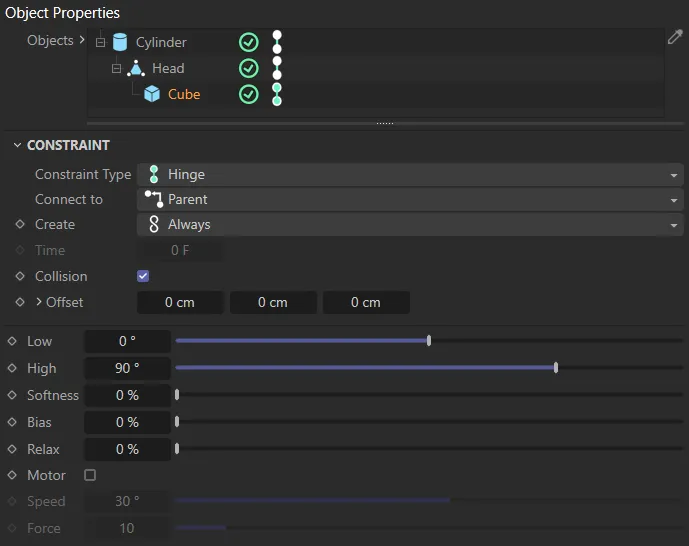Click the keyframe diamond next to Softness

point(12,395)
